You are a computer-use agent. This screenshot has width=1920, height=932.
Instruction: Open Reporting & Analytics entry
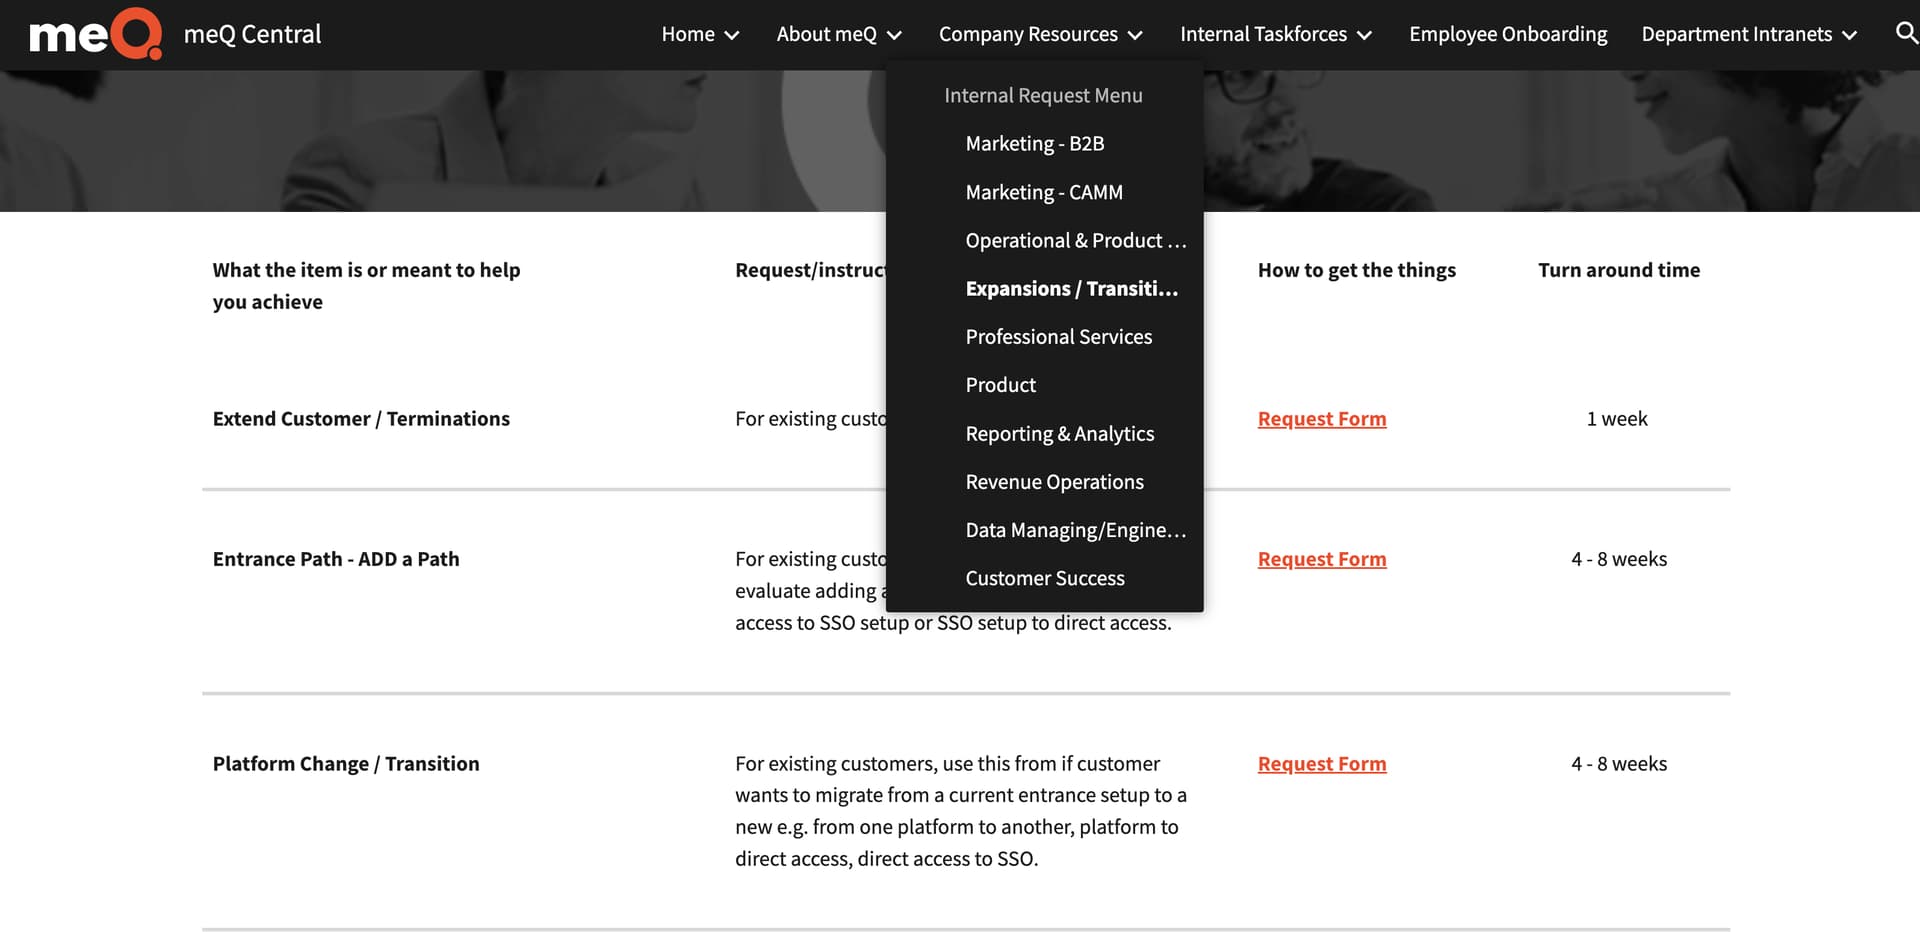click(x=1060, y=433)
